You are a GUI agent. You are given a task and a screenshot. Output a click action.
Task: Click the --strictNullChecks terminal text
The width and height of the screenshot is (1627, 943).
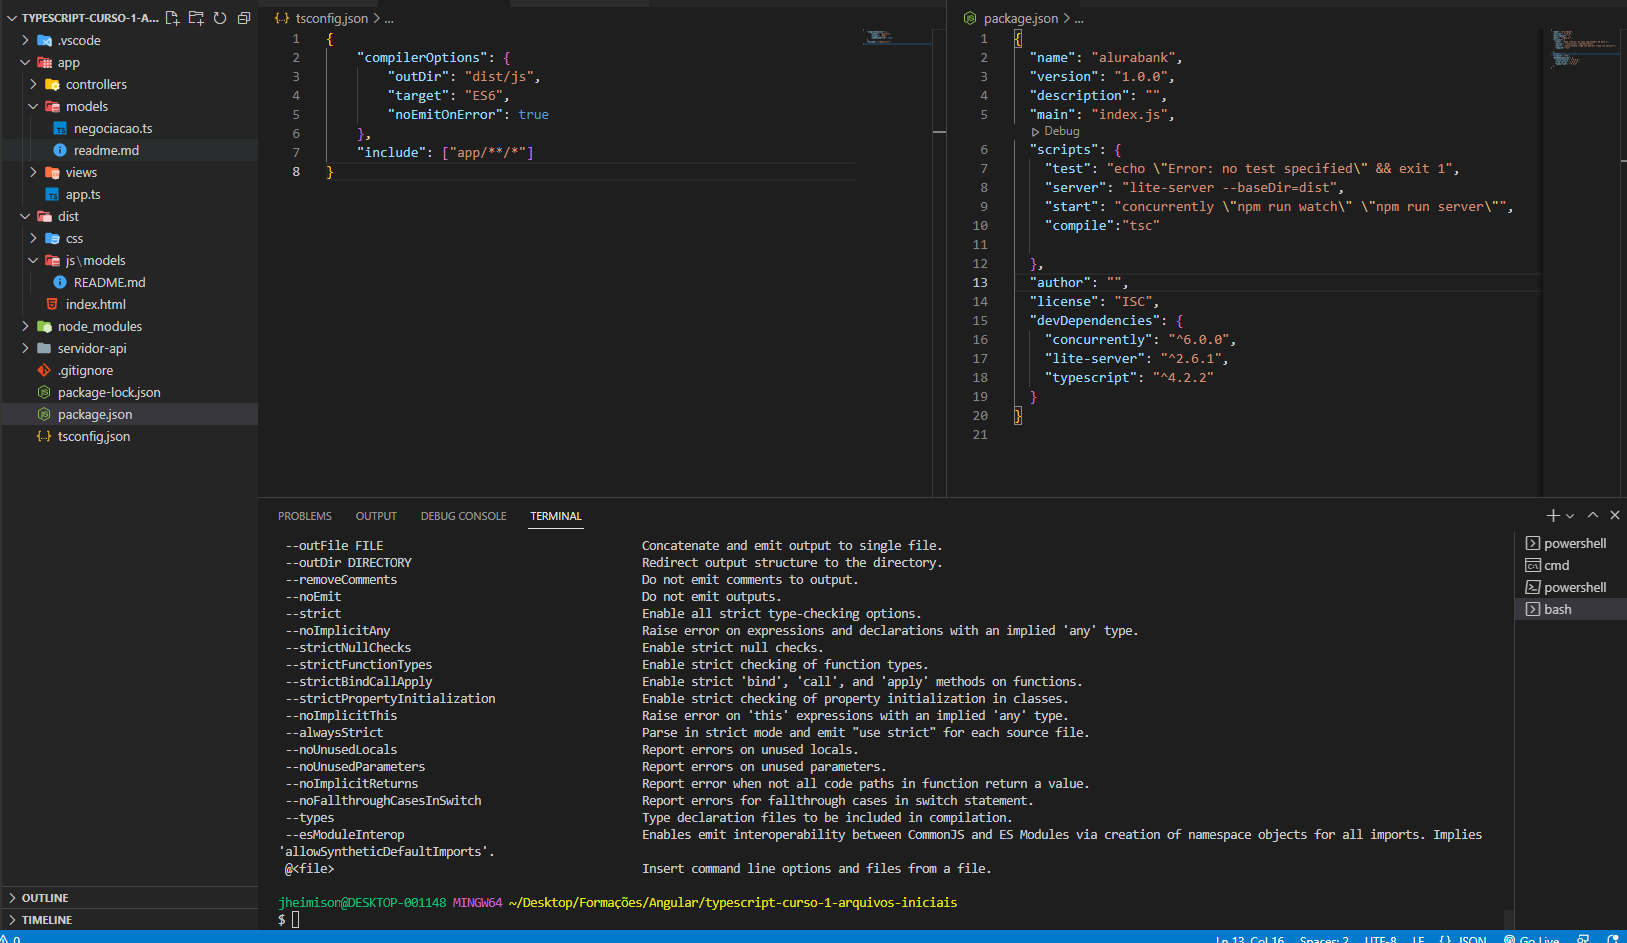348,648
